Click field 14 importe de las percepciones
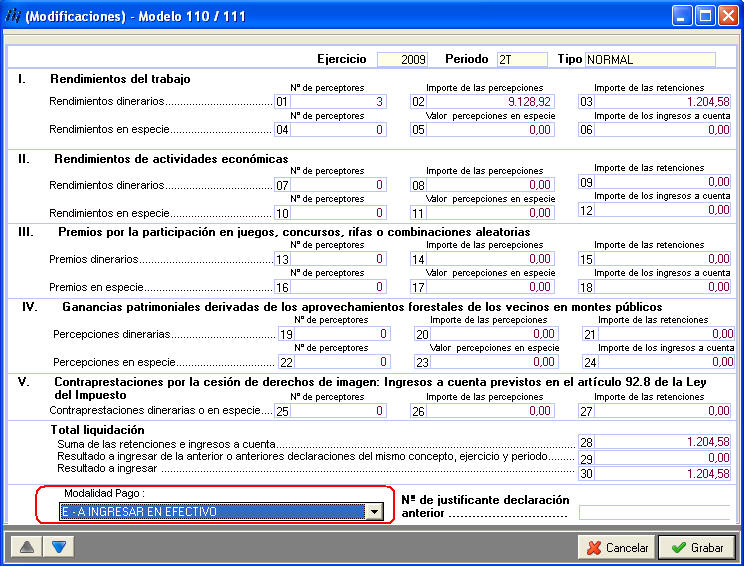The height and width of the screenshot is (567, 745). [490, 259]
